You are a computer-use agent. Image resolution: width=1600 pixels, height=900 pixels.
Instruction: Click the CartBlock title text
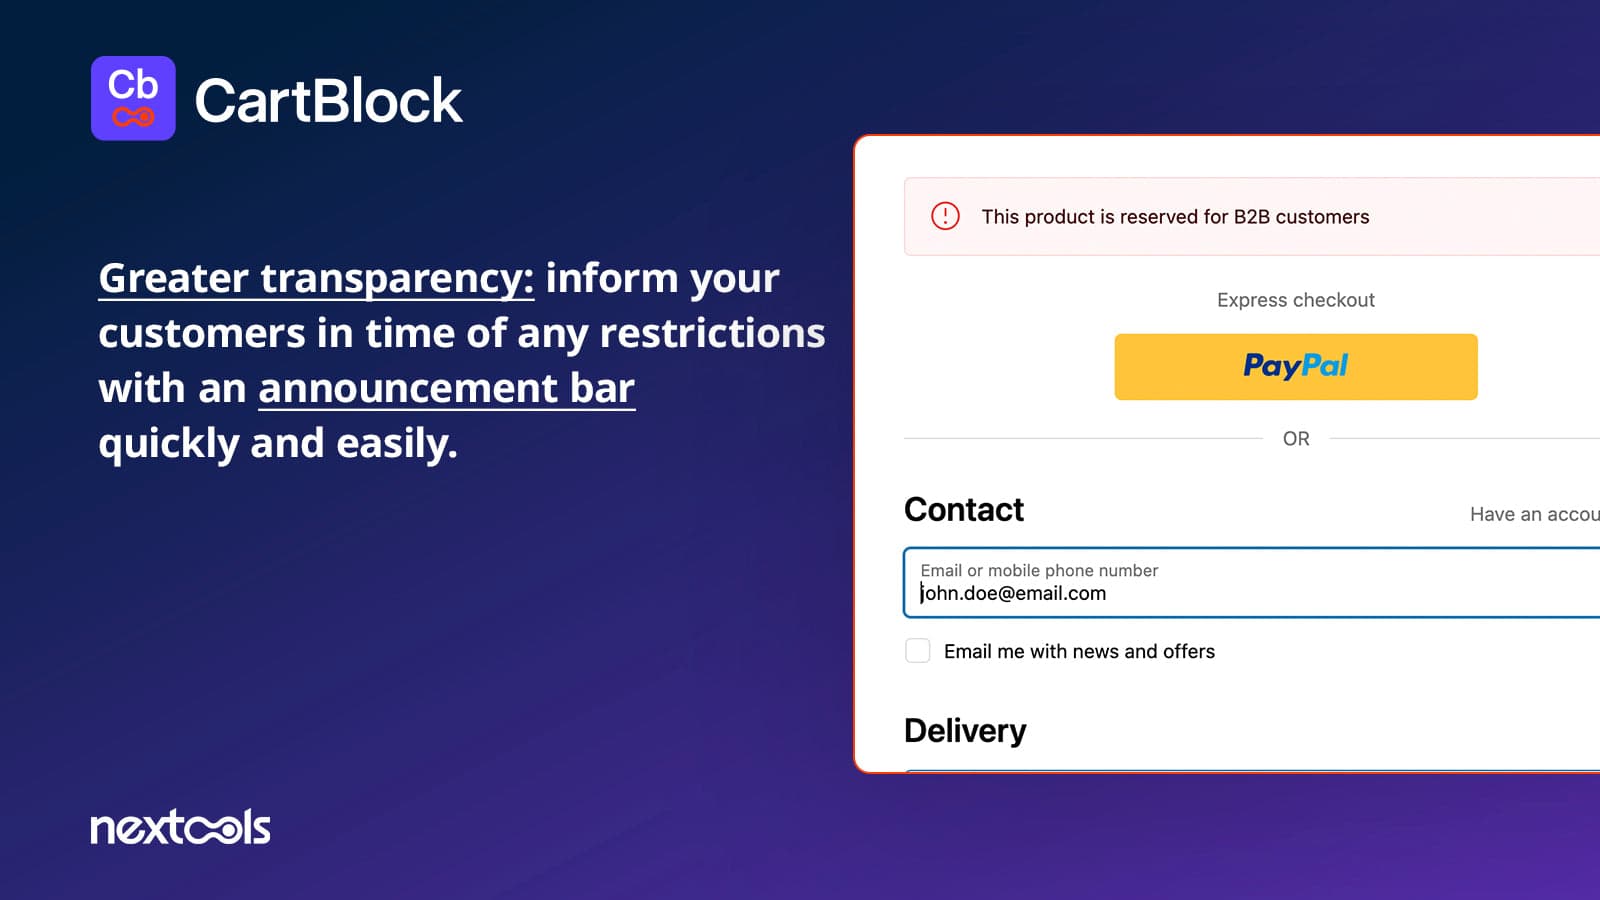328,101
